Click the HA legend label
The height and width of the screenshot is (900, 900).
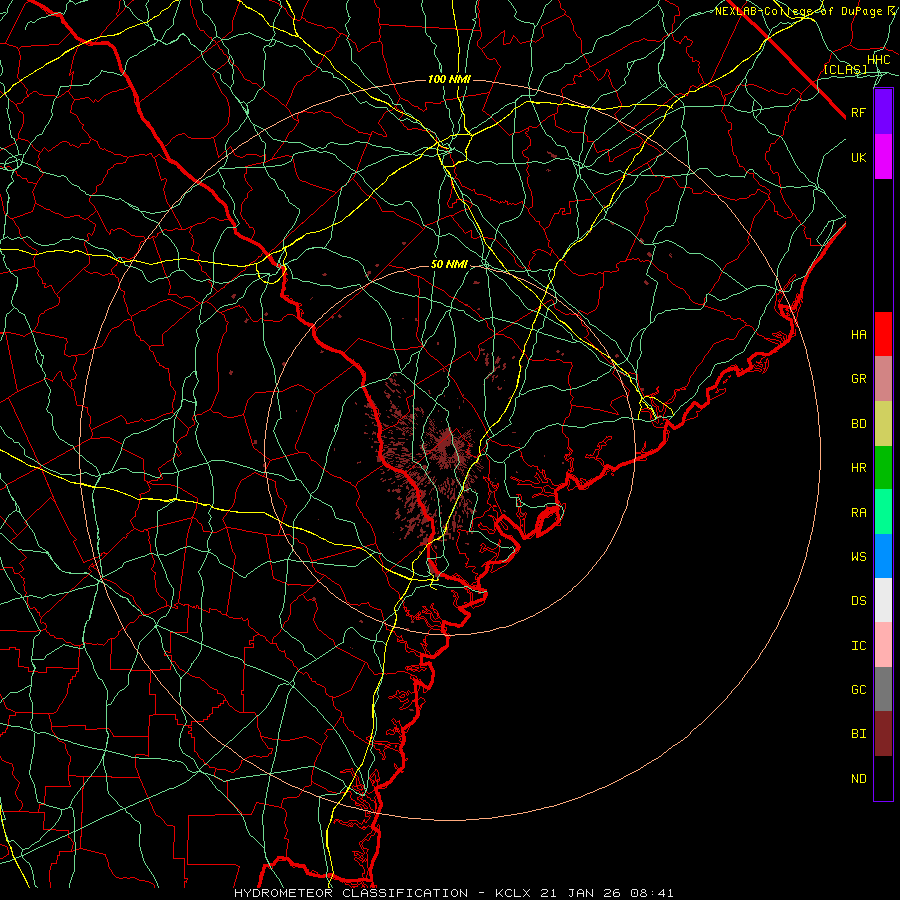tap(858, 335)
